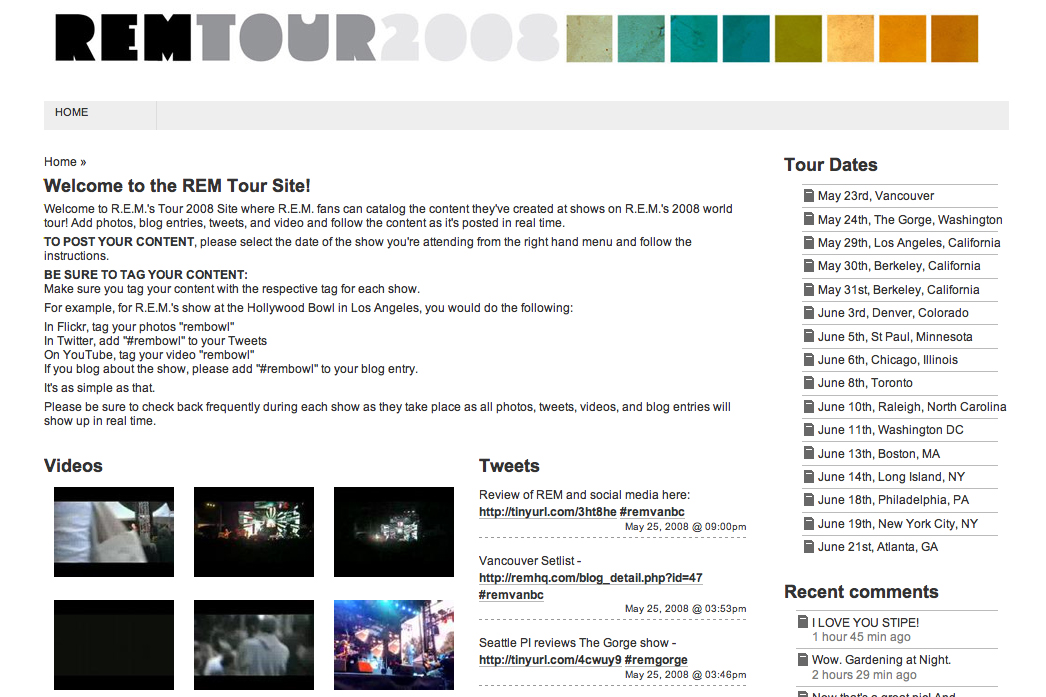Click the page icon beside May 23rd Vancouver
The image size is (1046, 697).
click(x=808, y=196)
